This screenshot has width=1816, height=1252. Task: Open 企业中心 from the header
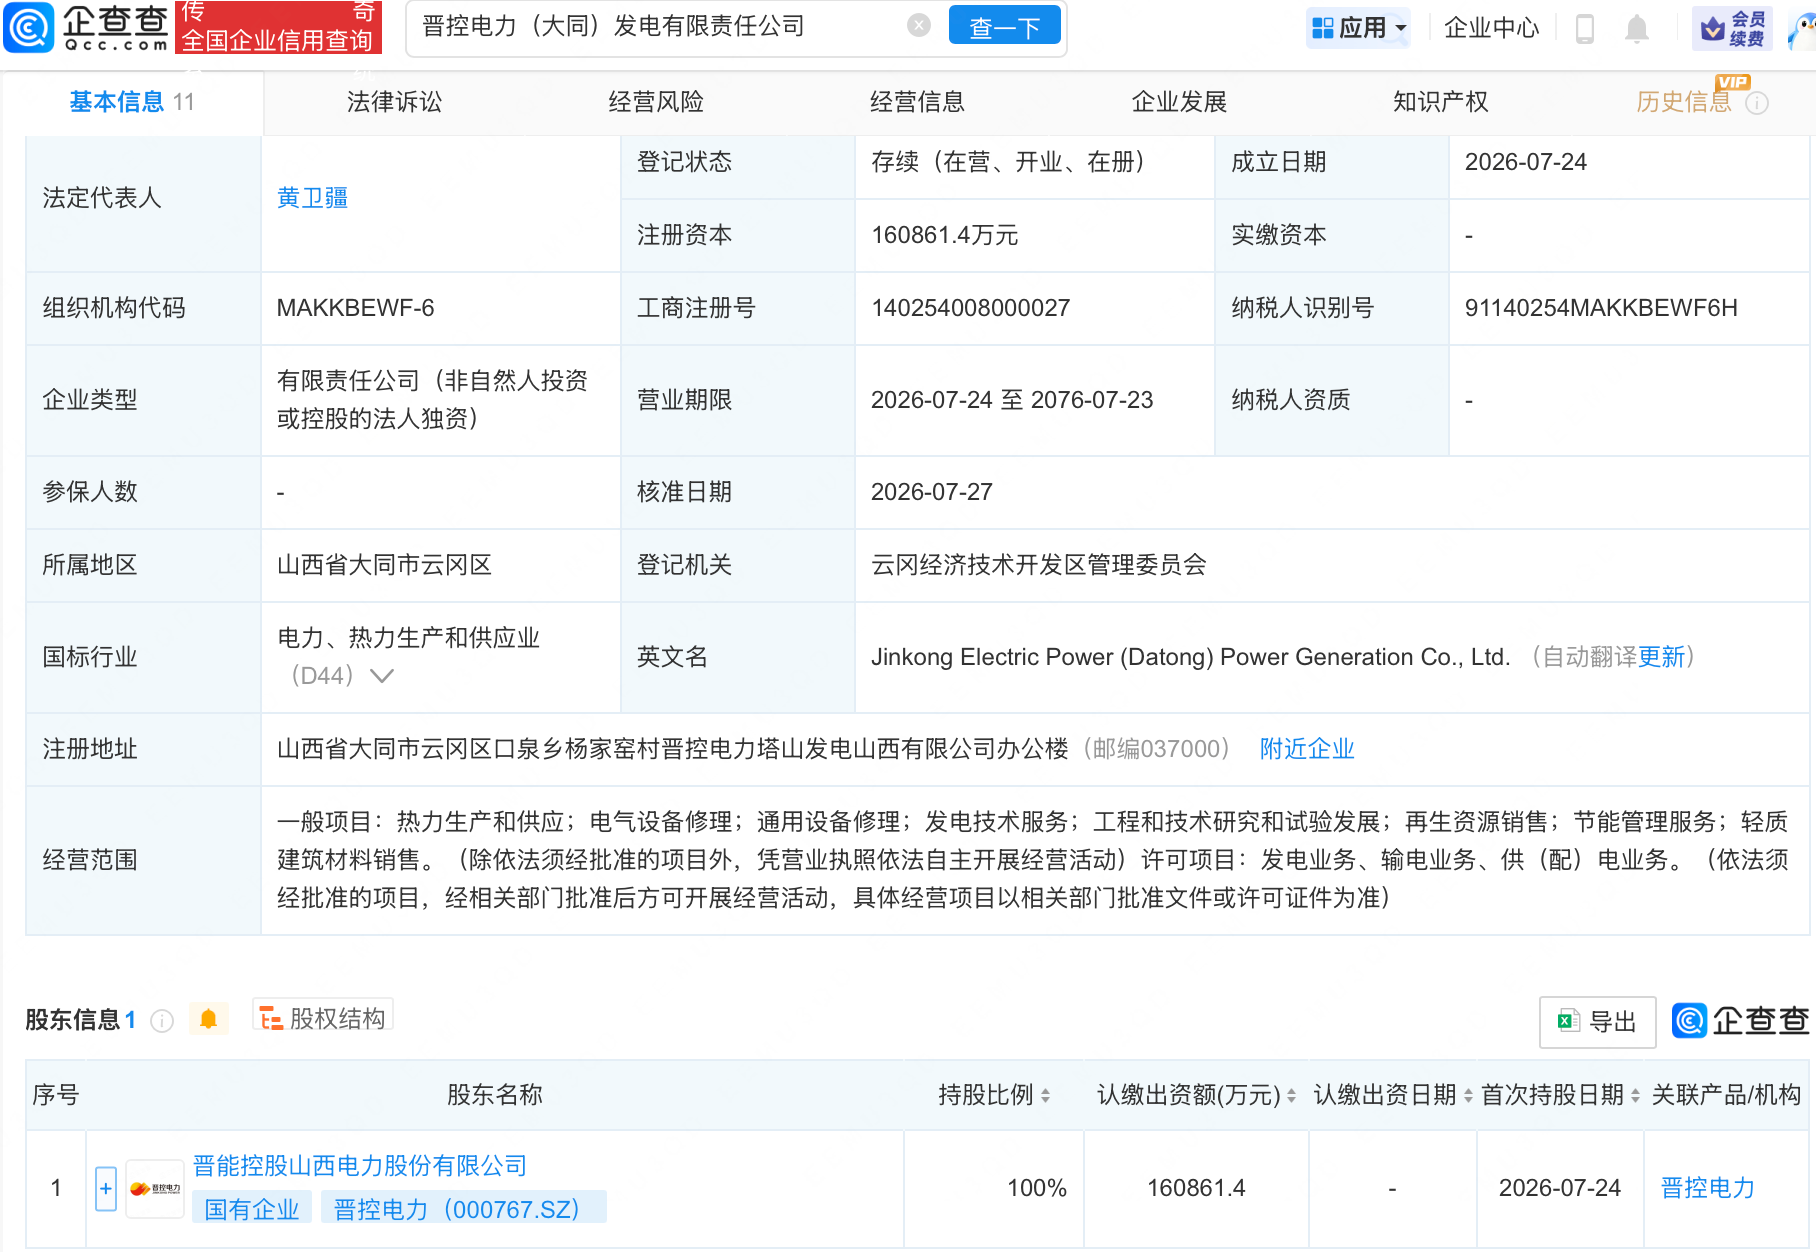pos(1491,28)
